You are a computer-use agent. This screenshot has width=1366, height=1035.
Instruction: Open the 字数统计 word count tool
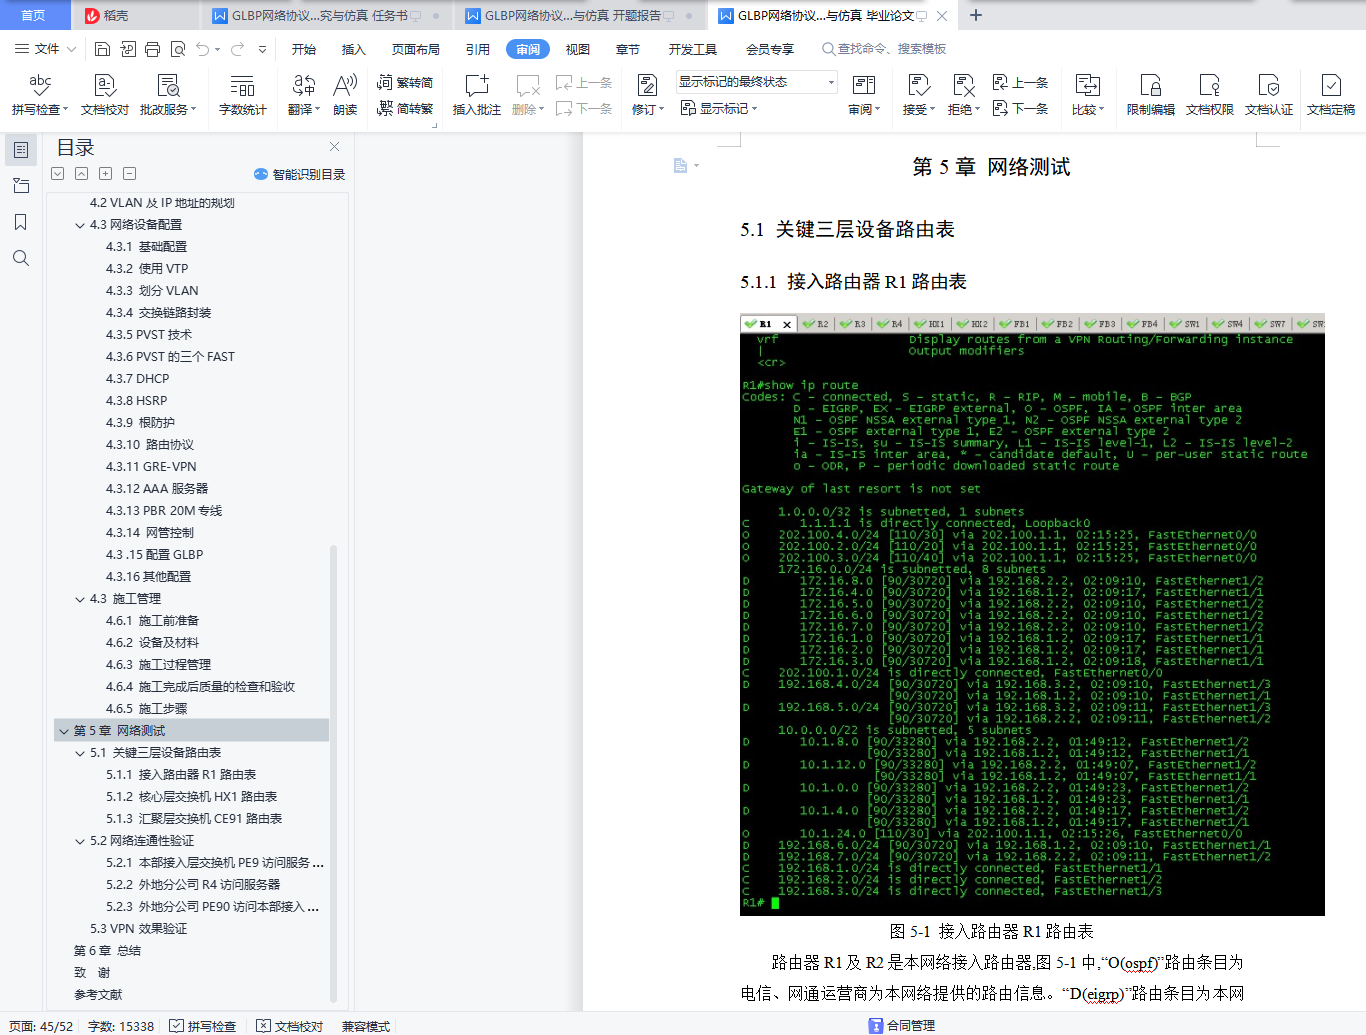click(243, 95)
